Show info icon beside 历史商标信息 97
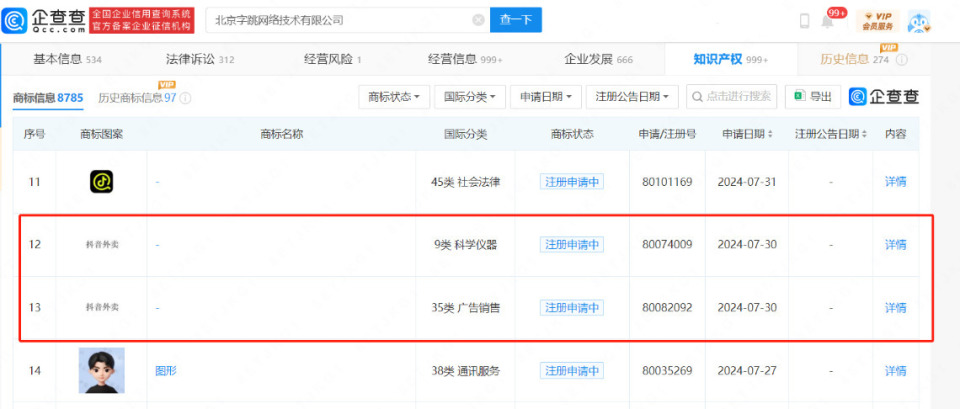 click(186, 98)
